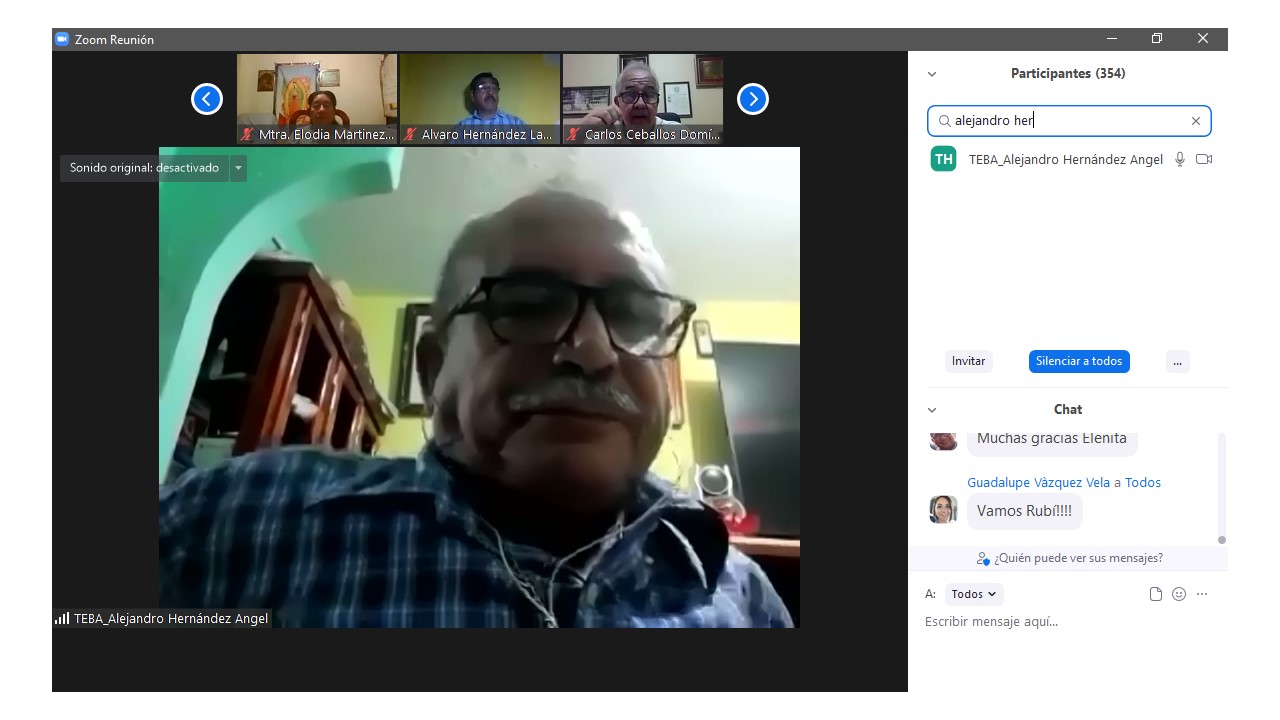Select Alvaro Hernández video thumbnail
Image resolution: width=1280 pixels, height=720 pixels.
coord(480,99)
